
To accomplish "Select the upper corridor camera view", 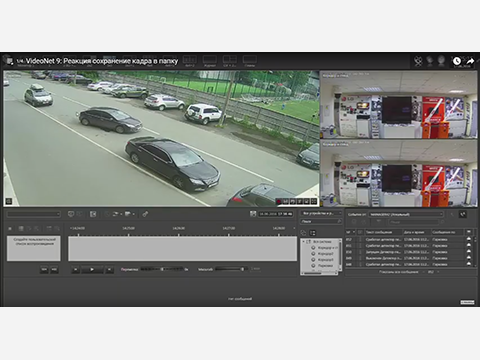I will click(x=398, y=104).
